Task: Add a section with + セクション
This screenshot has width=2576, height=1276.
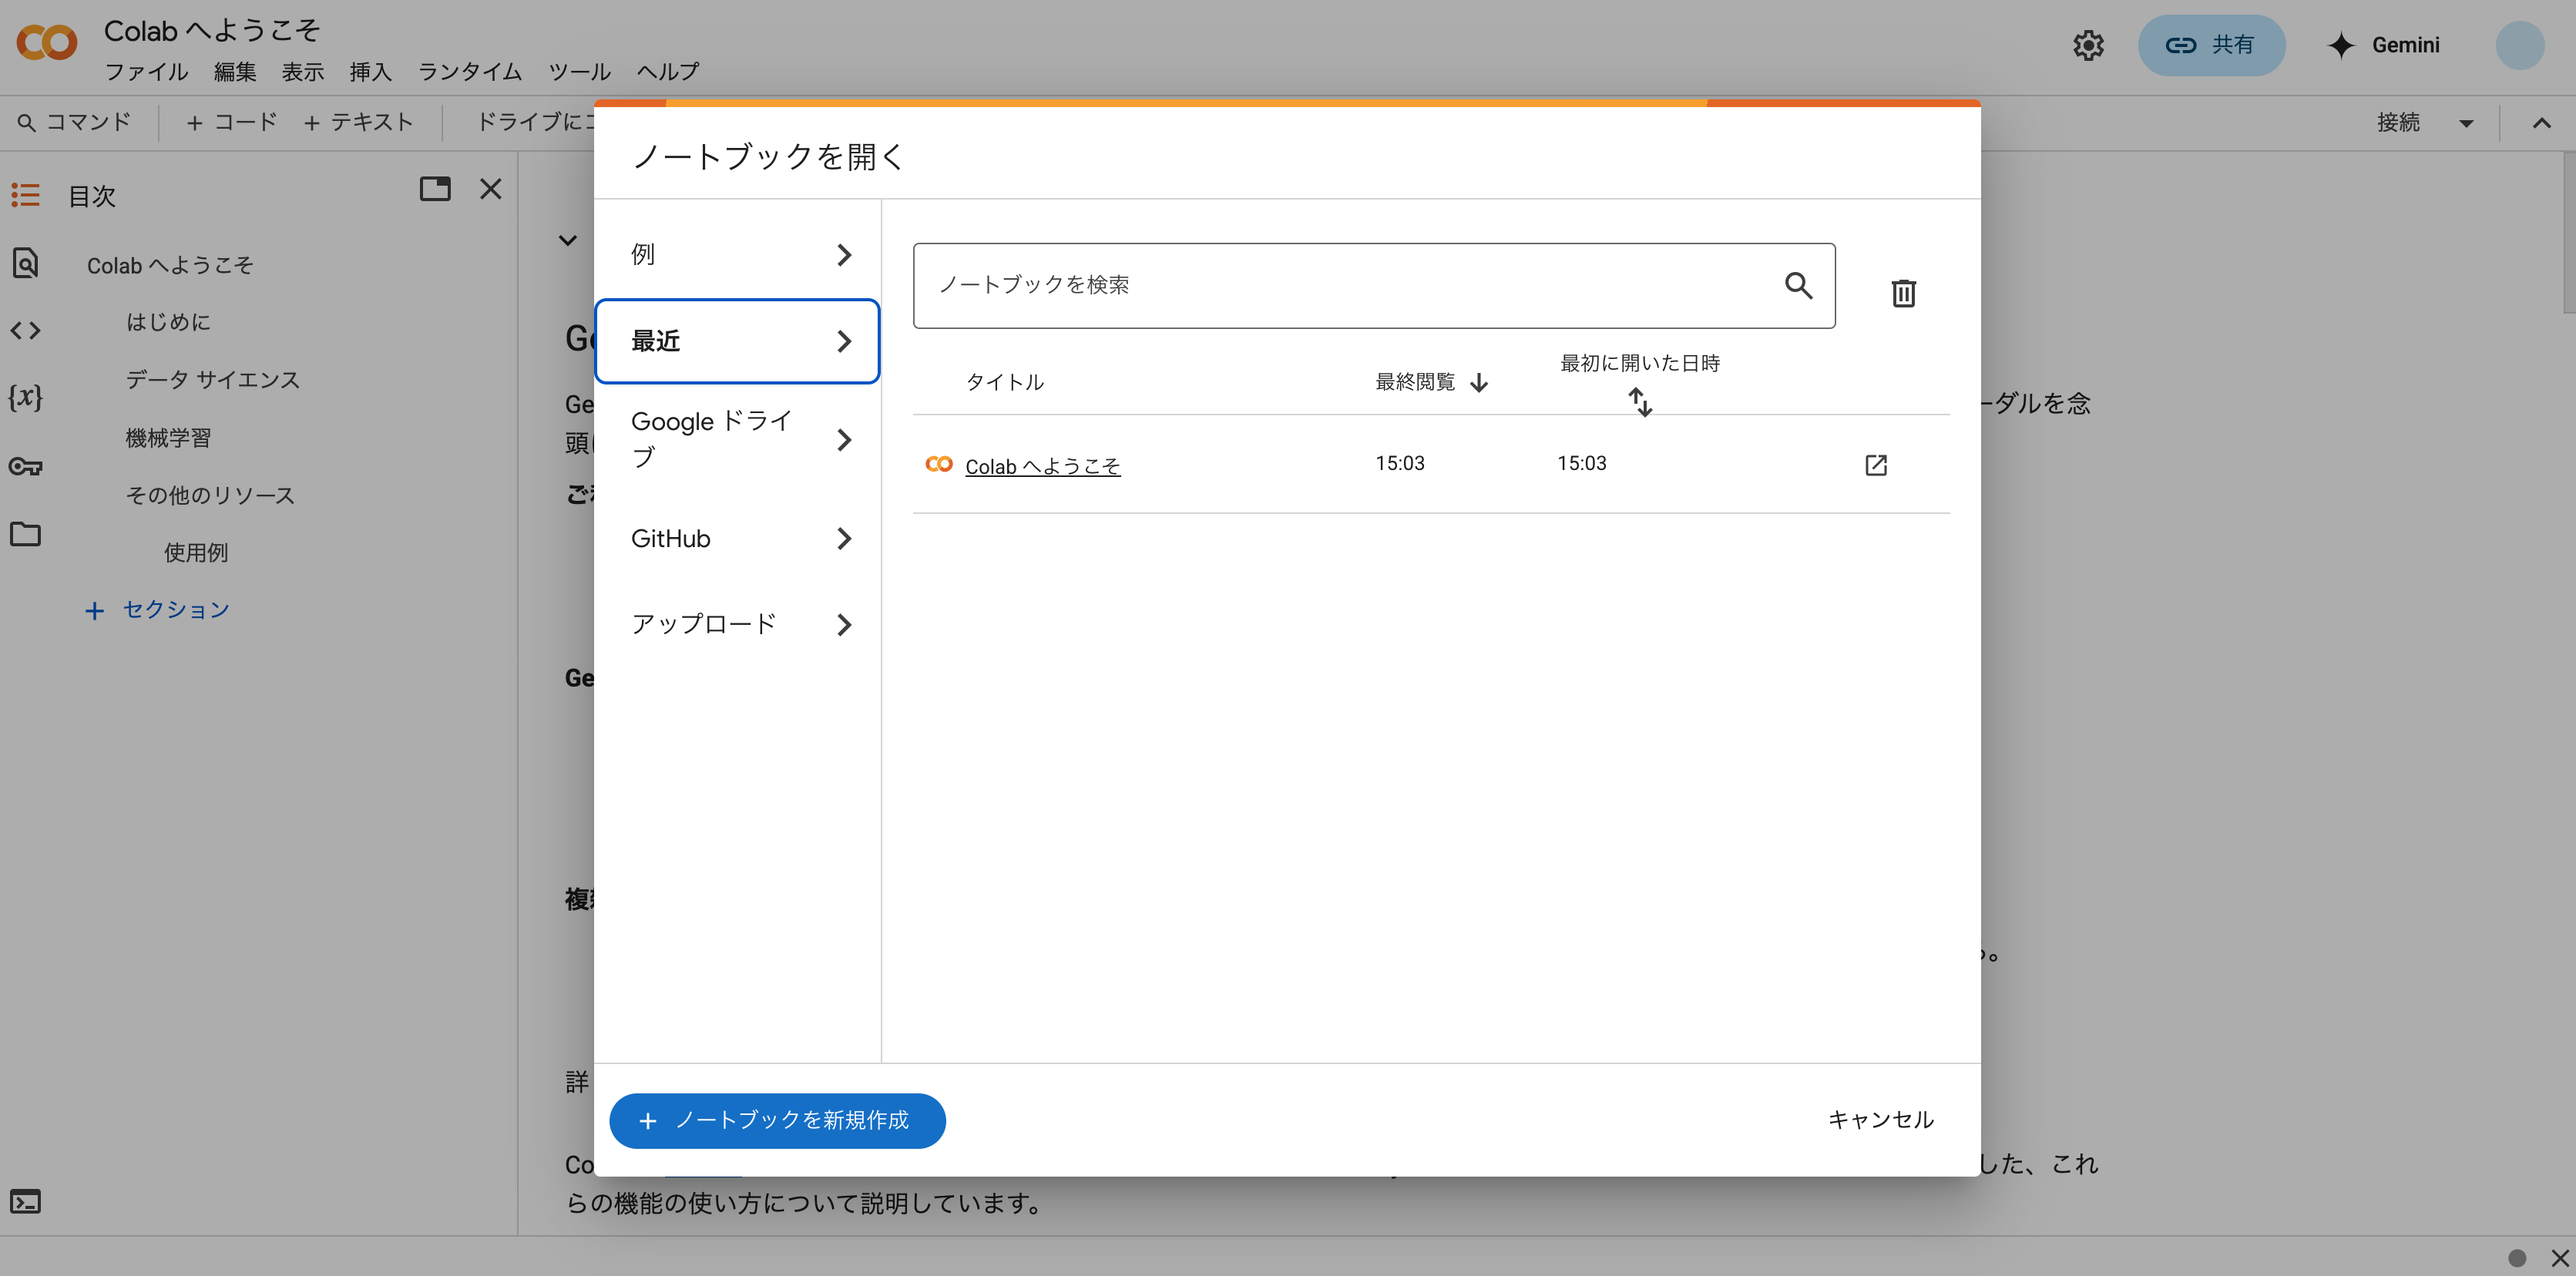Action: tap(158, 610)
